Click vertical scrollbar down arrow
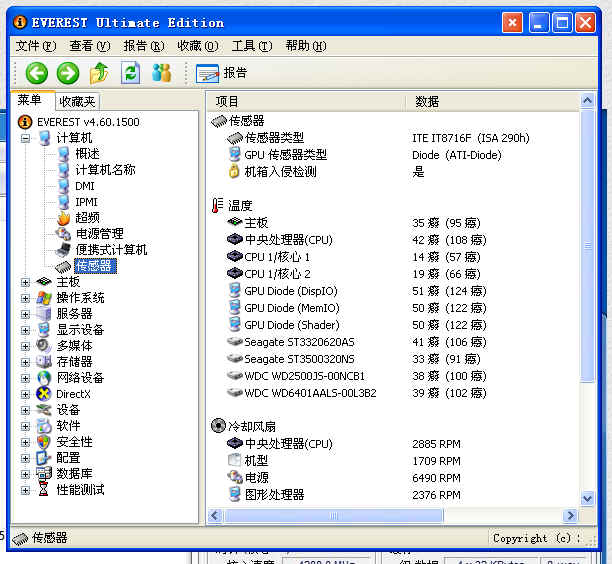This screenshot has width=612, height=564. (587, 498)
